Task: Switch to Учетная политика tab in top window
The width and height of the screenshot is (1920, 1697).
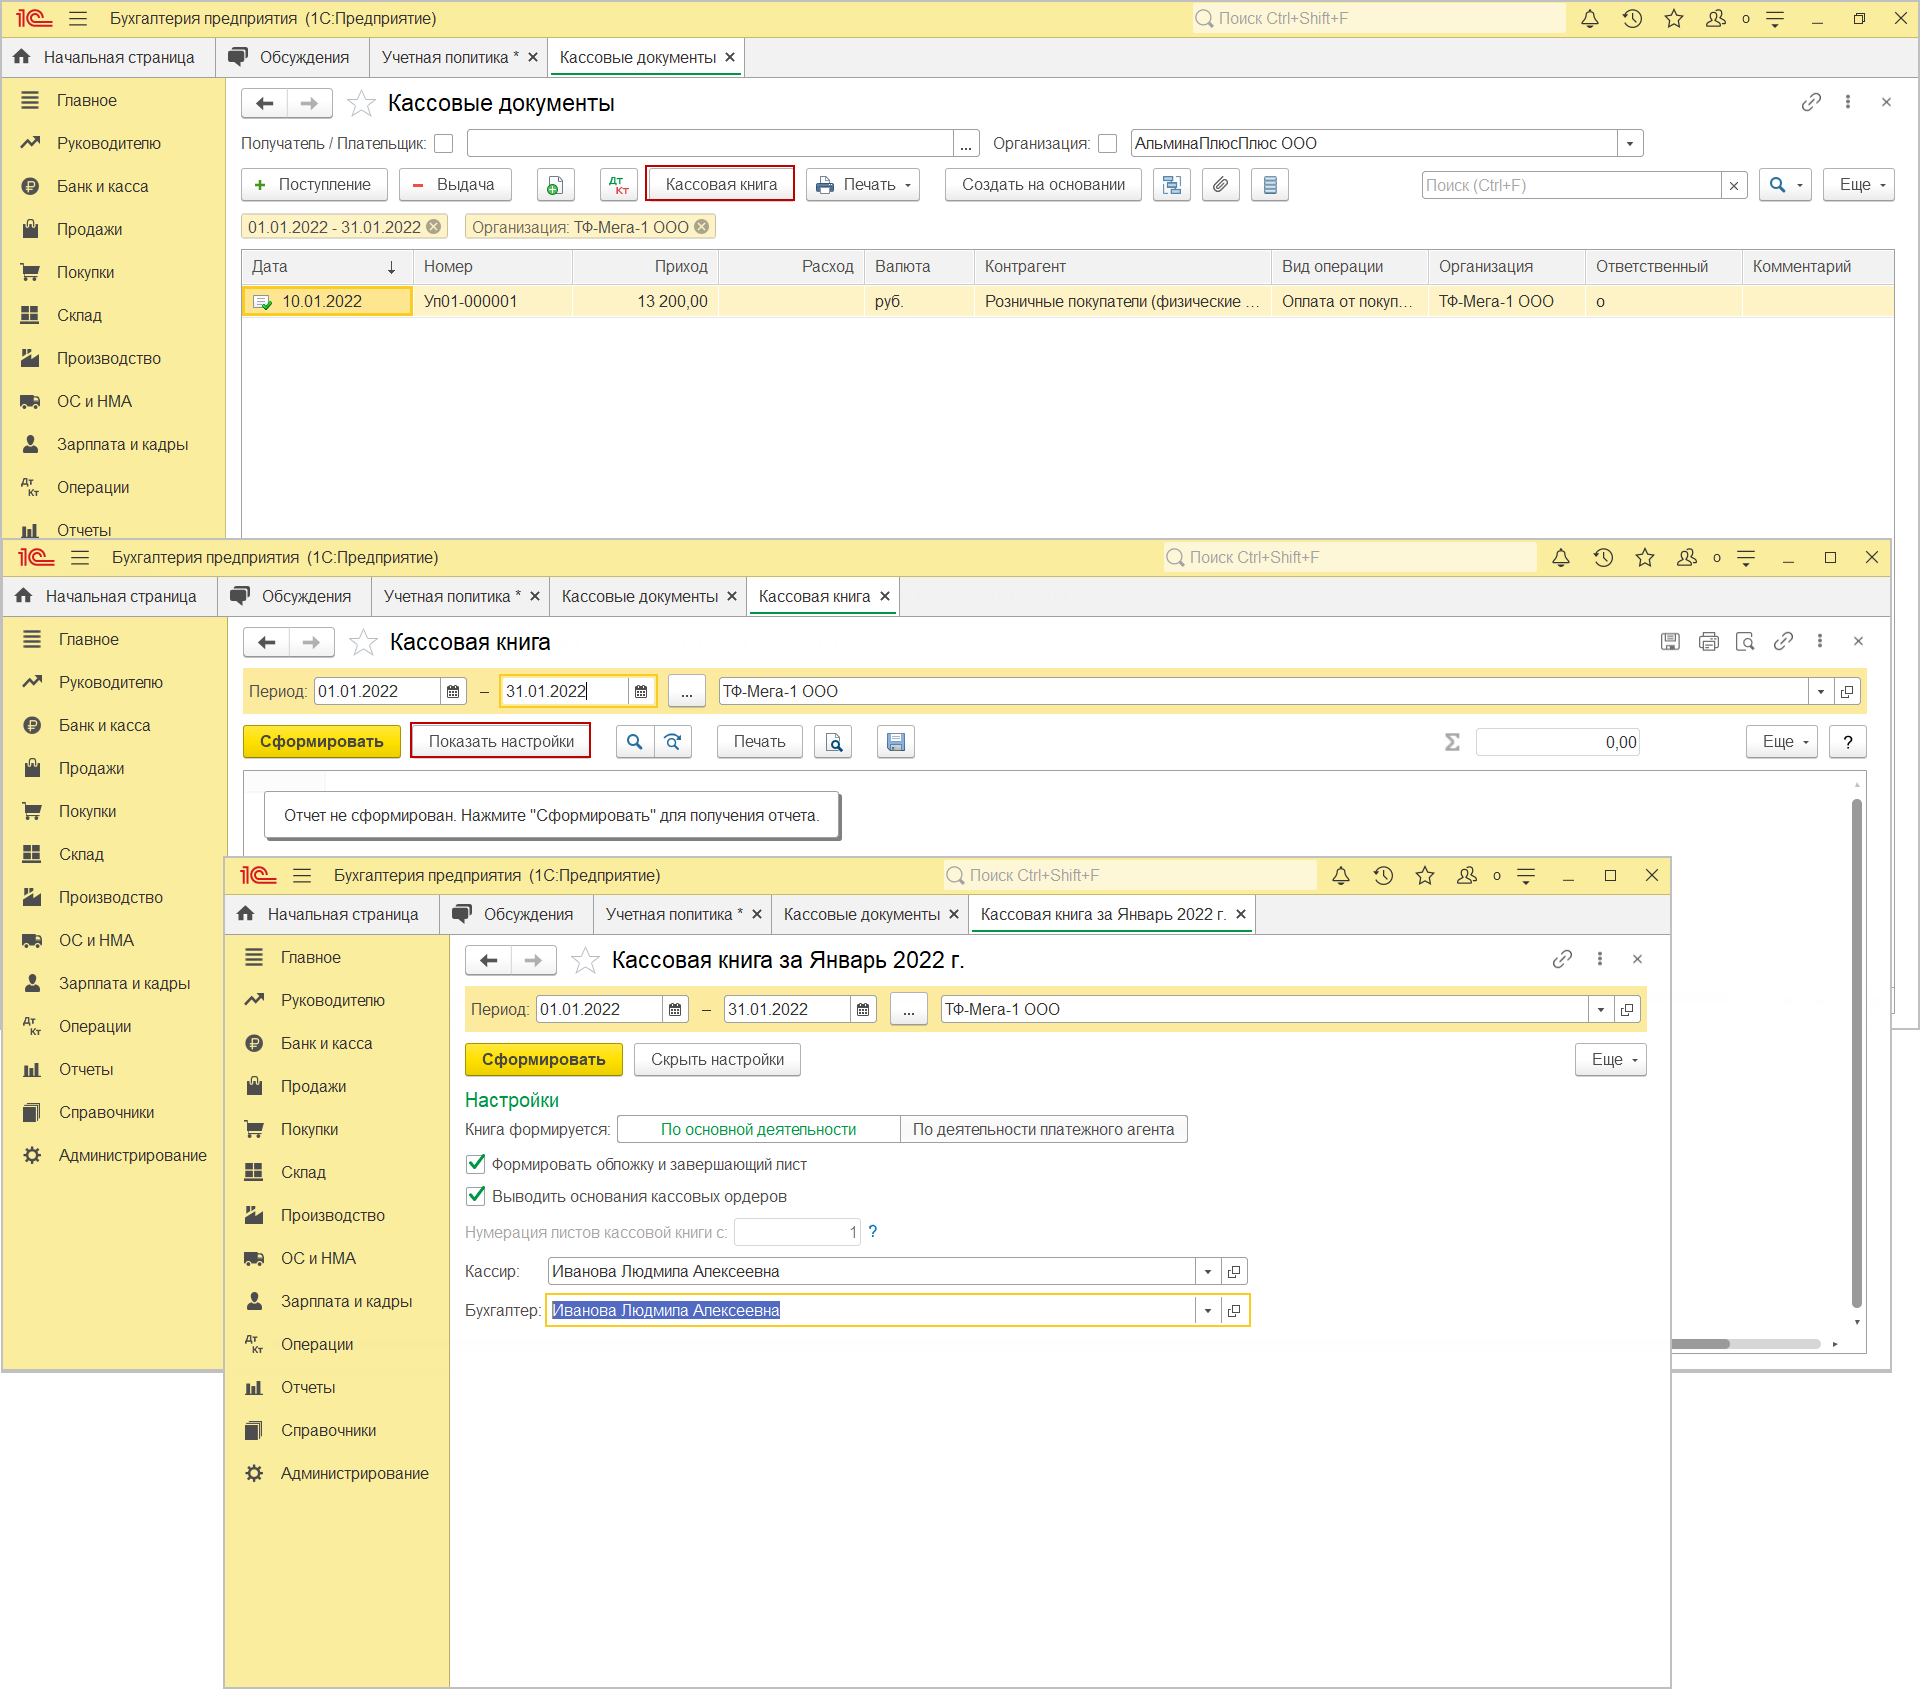Action: pos(446,58)
